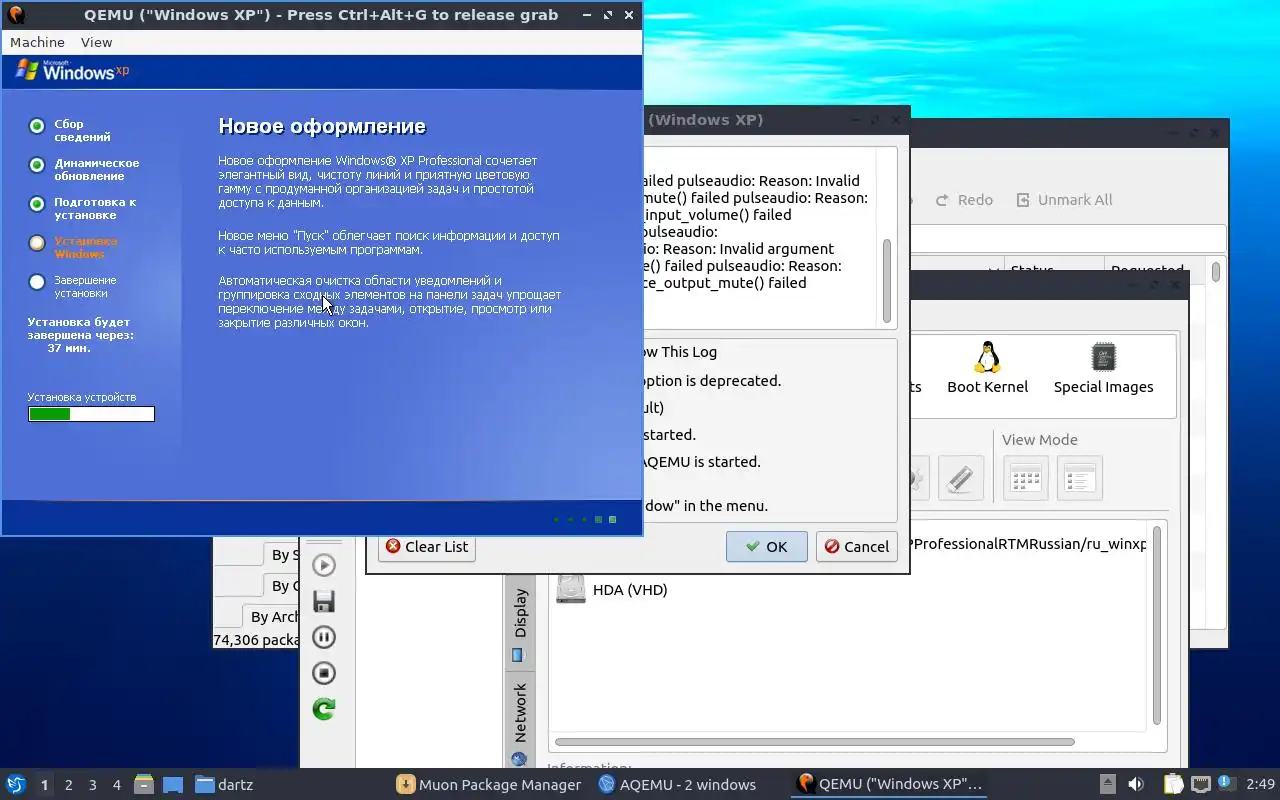The image size is (1280, 800).
Task: Click the log text scrollbar in the dialog
Action: (x=886, y=280)
